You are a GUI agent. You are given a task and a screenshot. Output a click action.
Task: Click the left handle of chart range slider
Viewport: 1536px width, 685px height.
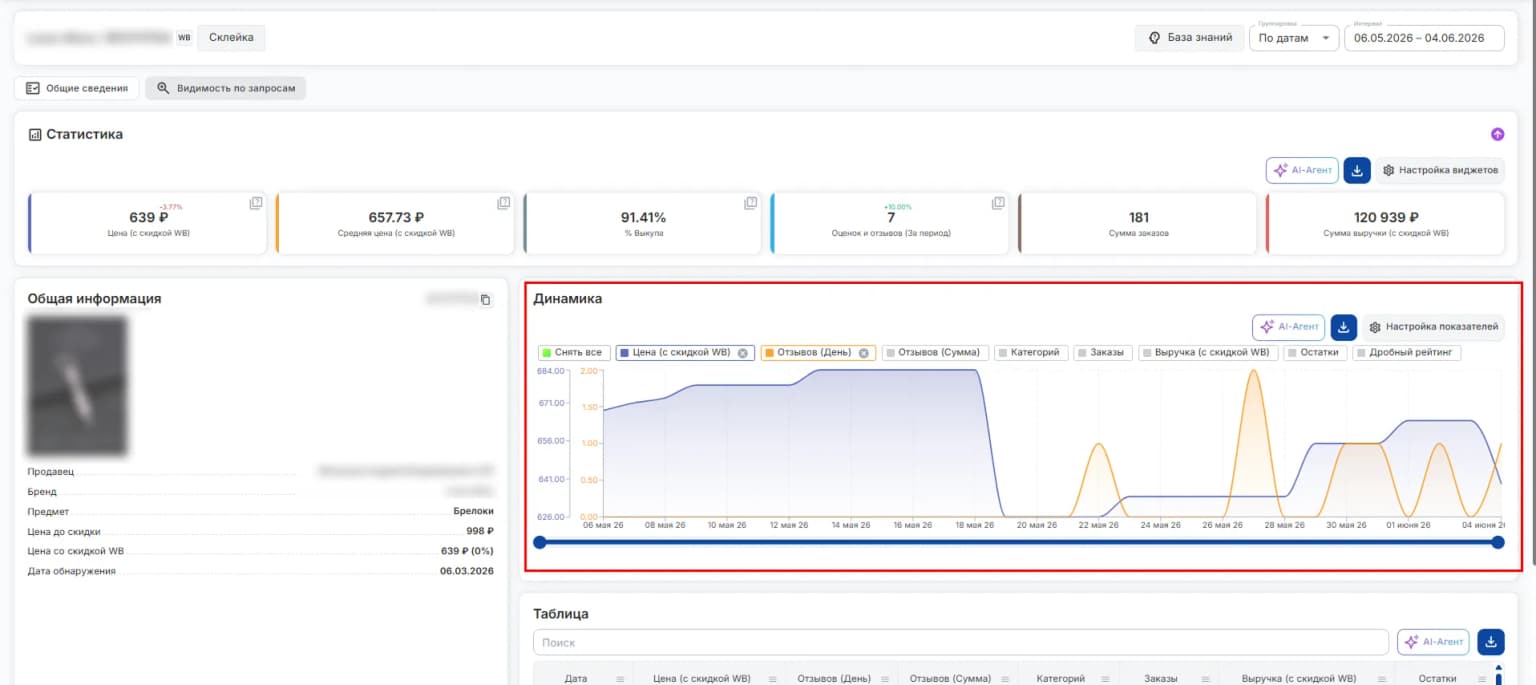(x=540, y=542)
